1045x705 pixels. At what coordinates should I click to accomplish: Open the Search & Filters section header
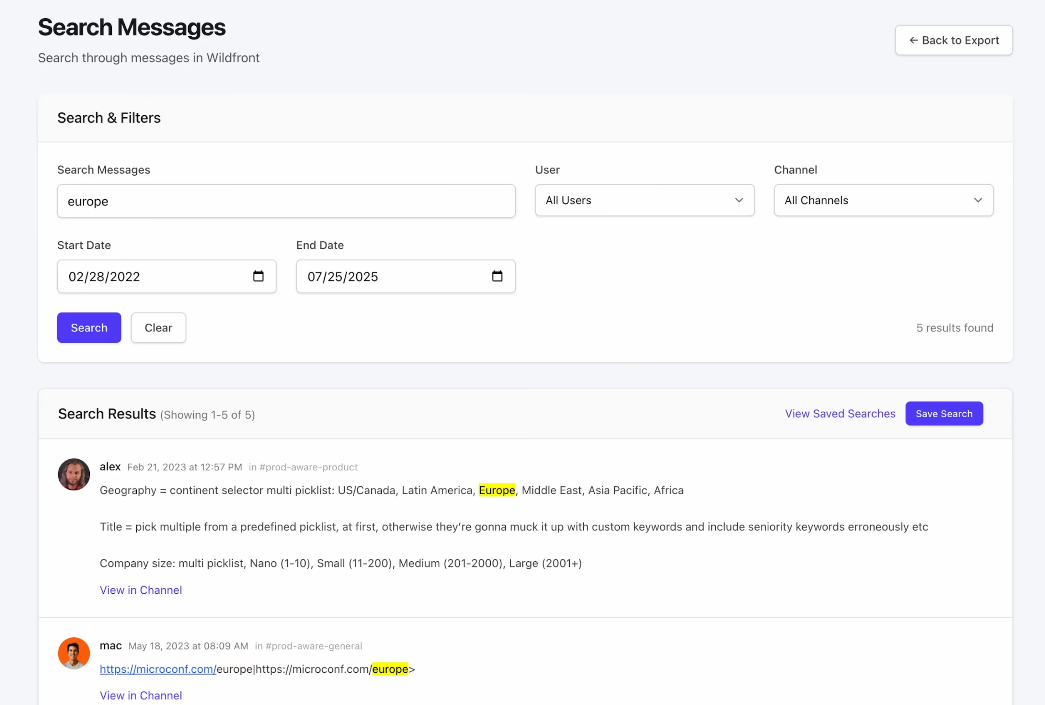(x=108, y=118)
